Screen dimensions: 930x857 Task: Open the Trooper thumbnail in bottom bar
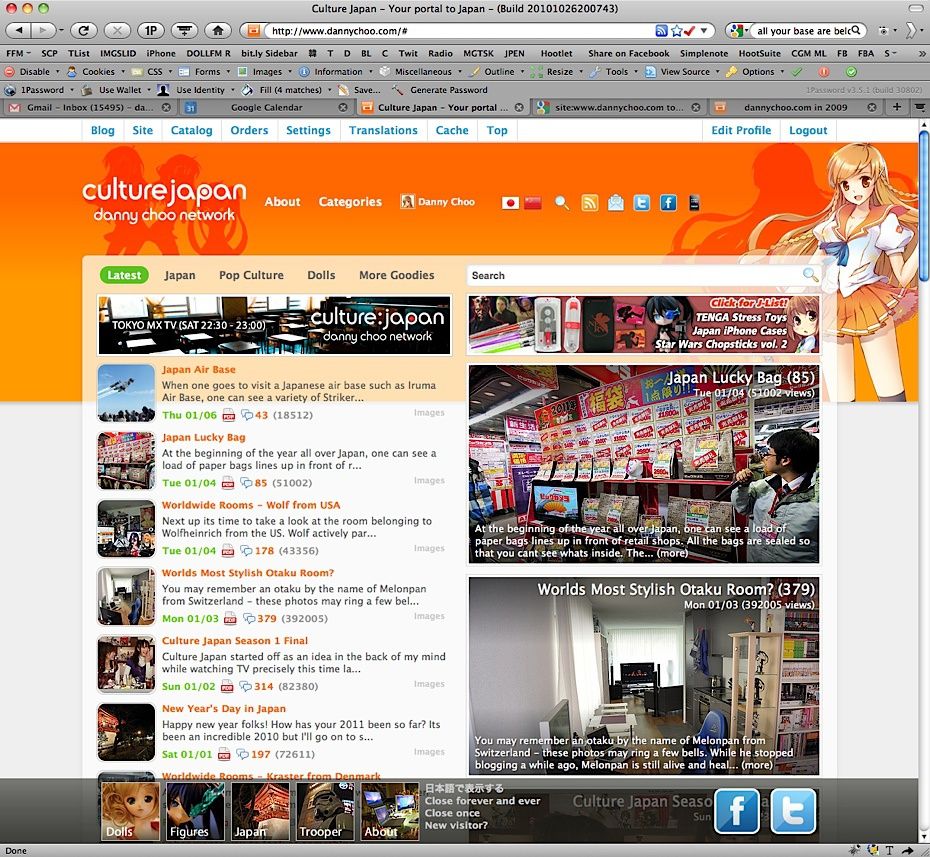pos(324,811)
